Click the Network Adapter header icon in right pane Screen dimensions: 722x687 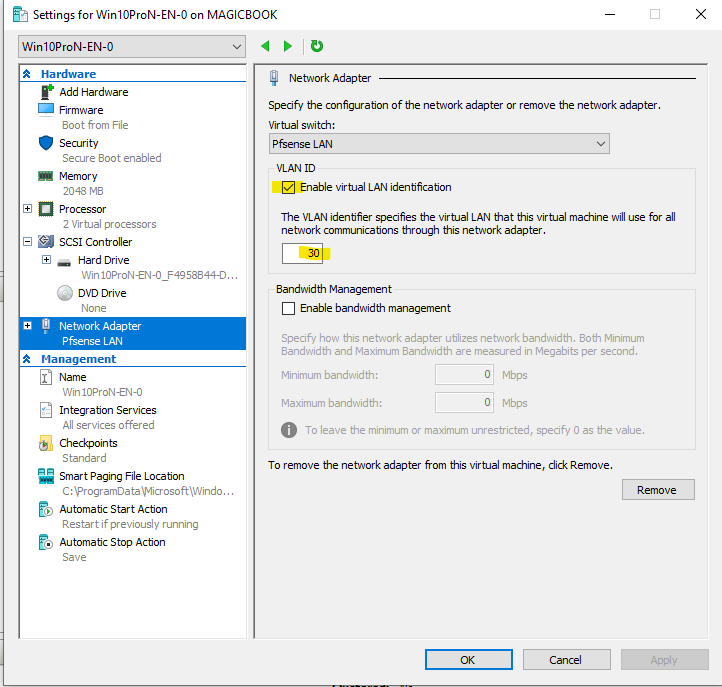(x=274, y=78)
